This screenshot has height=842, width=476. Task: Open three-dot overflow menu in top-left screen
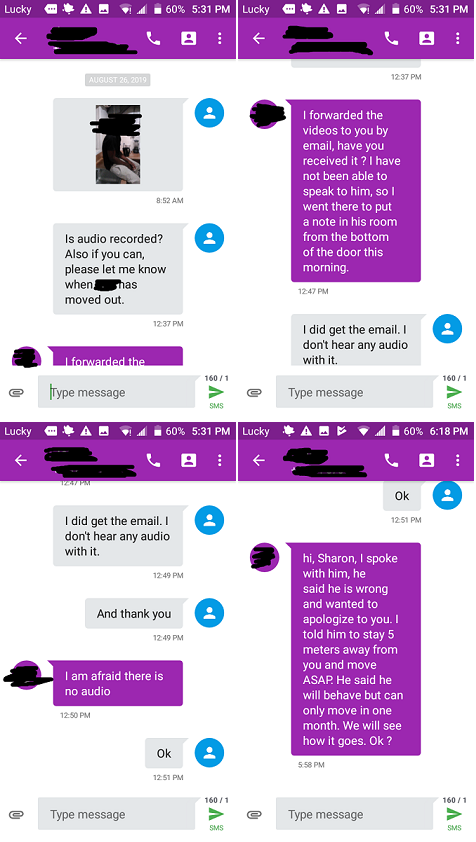coord(220,38)
